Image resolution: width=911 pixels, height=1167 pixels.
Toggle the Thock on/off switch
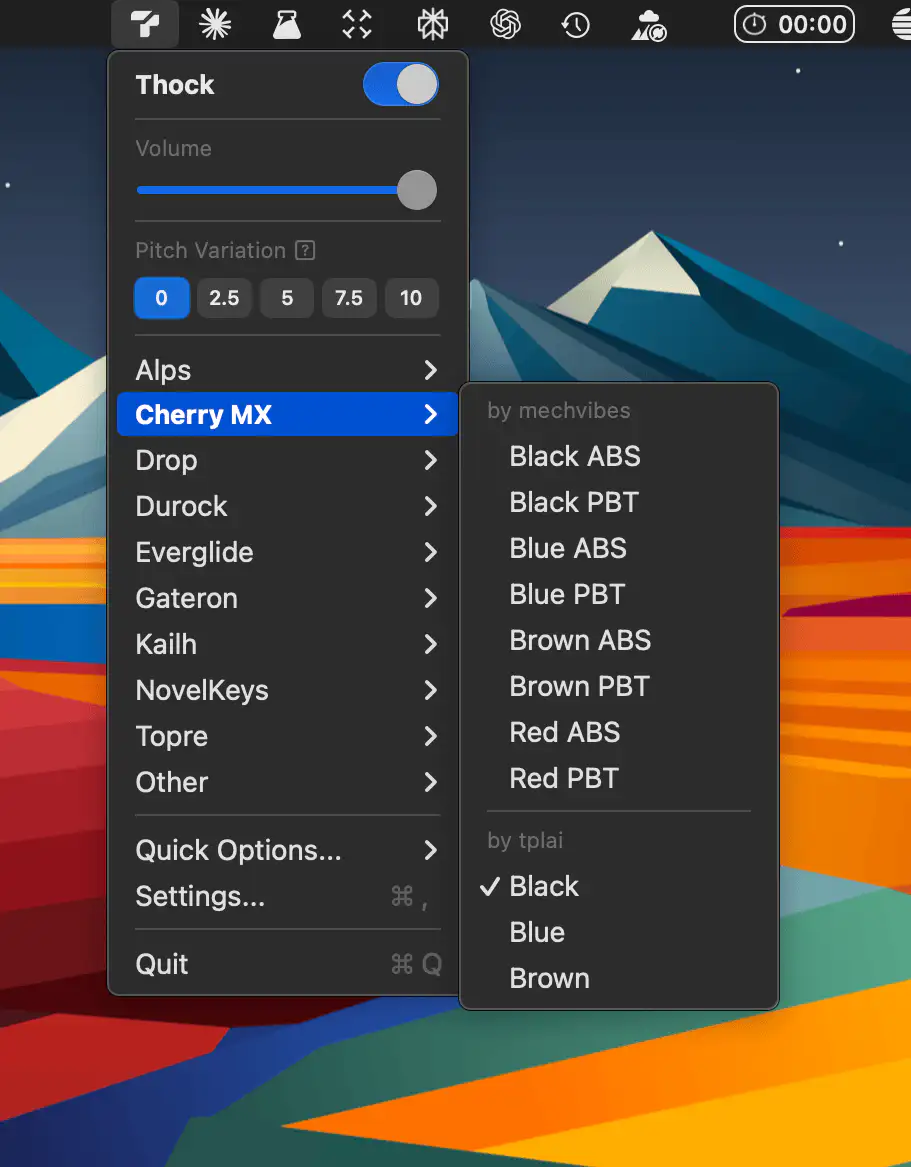[400, 85]
